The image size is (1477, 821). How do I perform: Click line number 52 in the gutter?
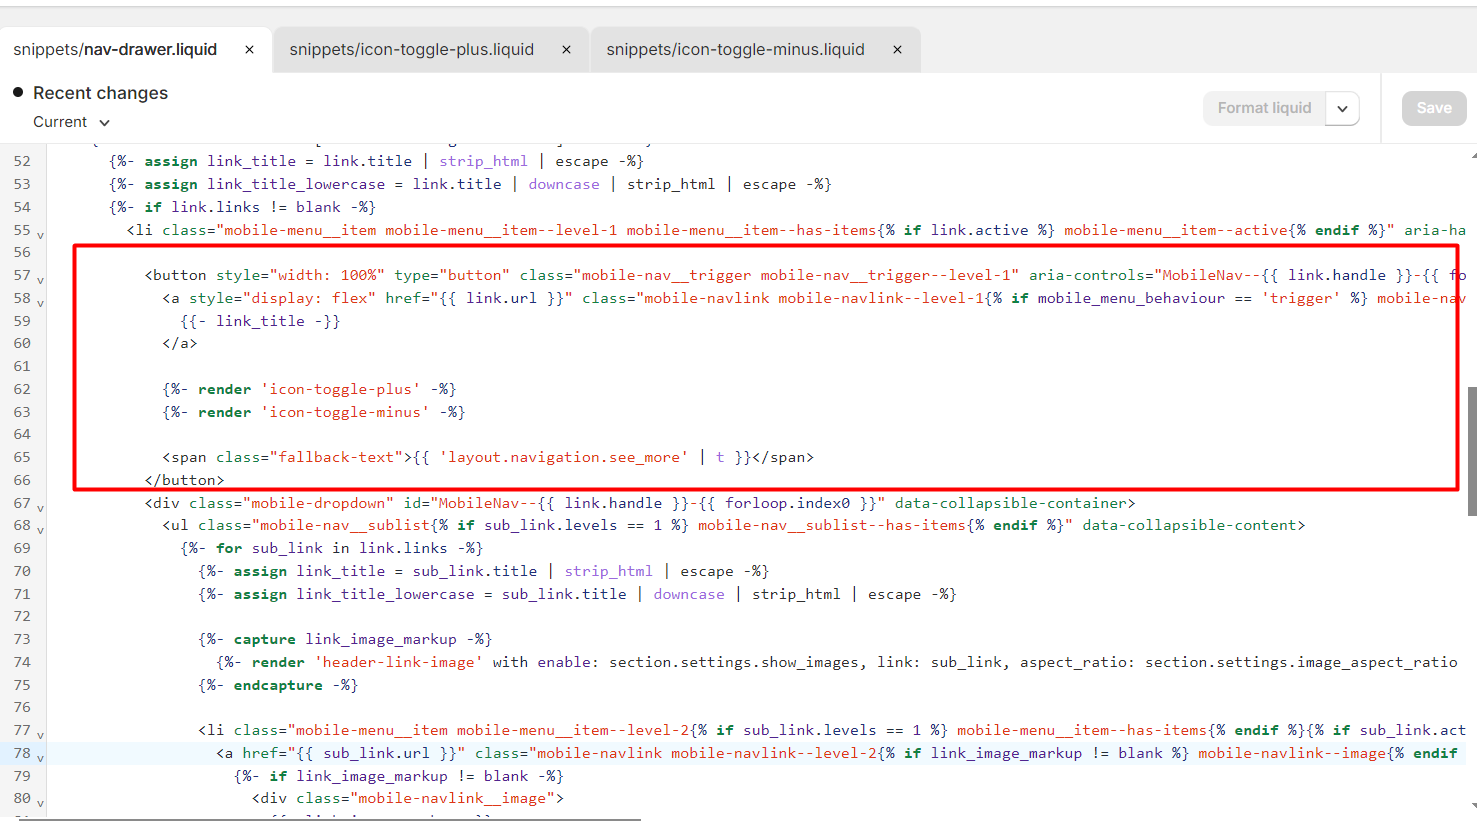(x=22, y=161)
